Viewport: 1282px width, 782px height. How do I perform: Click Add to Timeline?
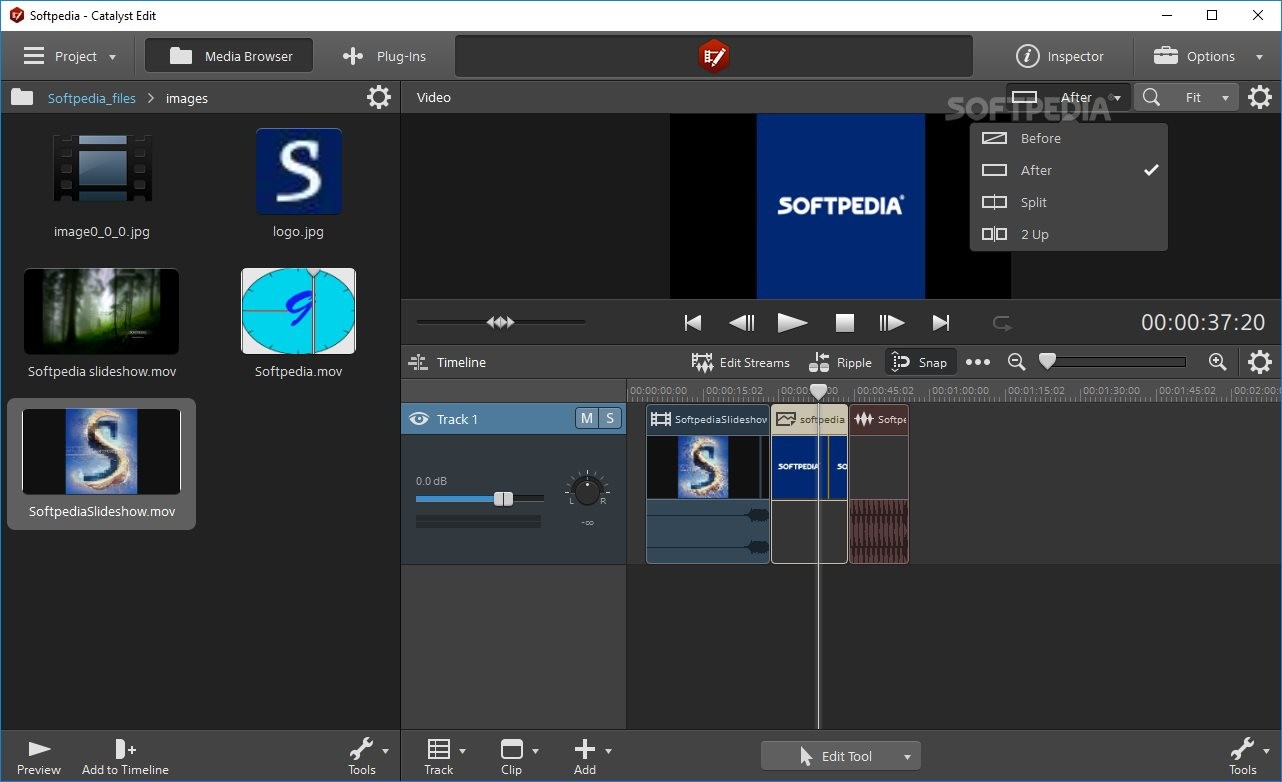coord(125,757)
